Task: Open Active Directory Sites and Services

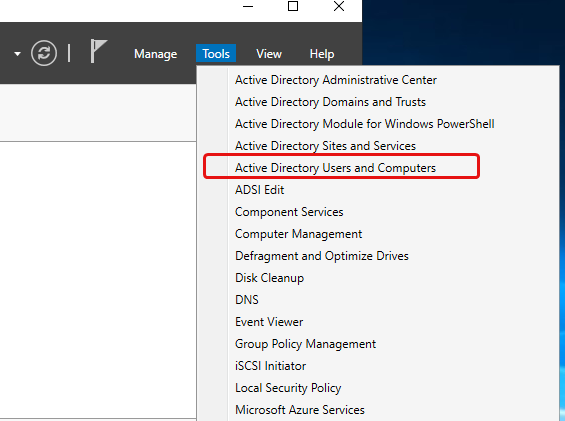Action: [x=325, y=146]
